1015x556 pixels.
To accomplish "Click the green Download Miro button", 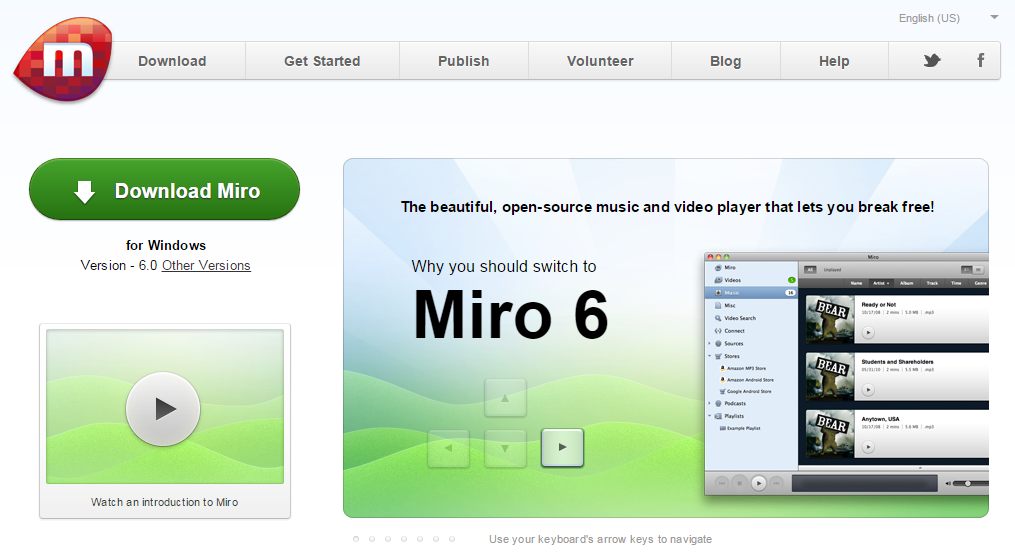I will coord(164,190).
